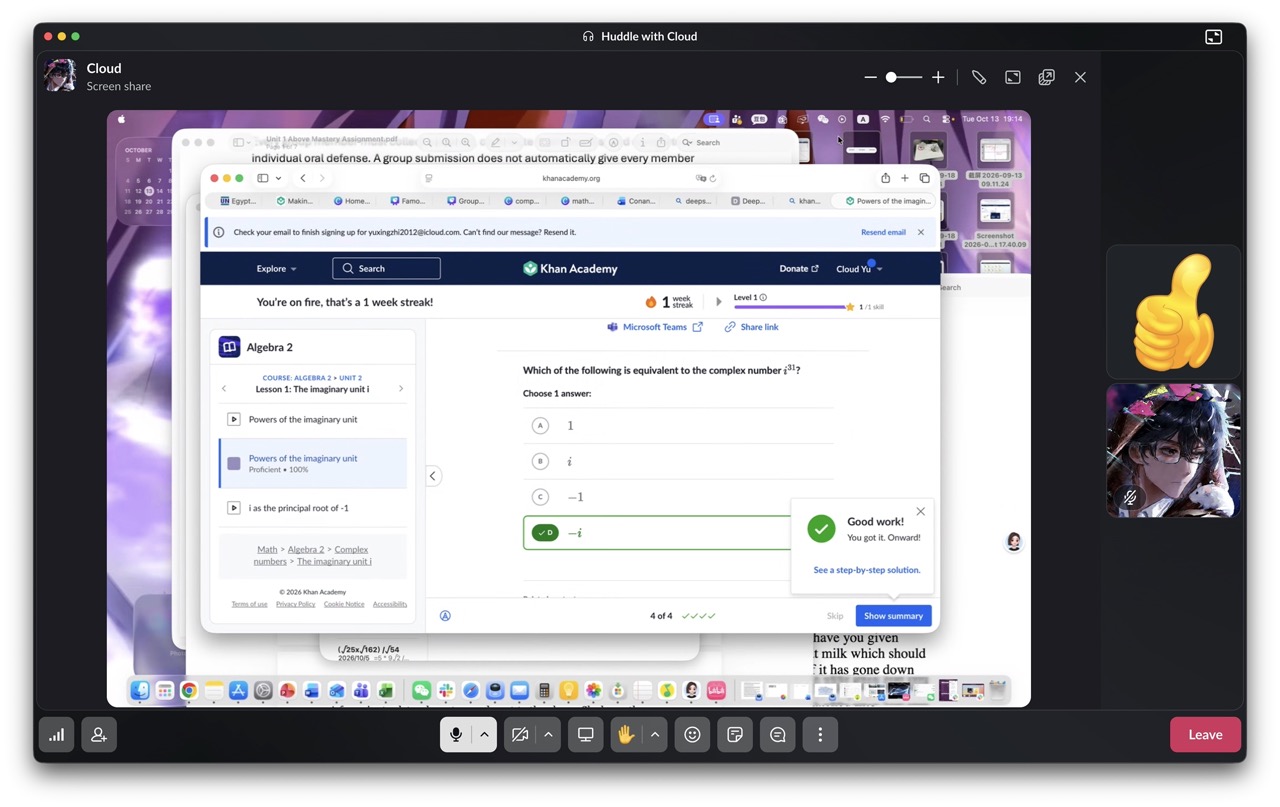Expand microphone options chevron
This screenshot has height=807, width=1280.
tap(484, 735)
